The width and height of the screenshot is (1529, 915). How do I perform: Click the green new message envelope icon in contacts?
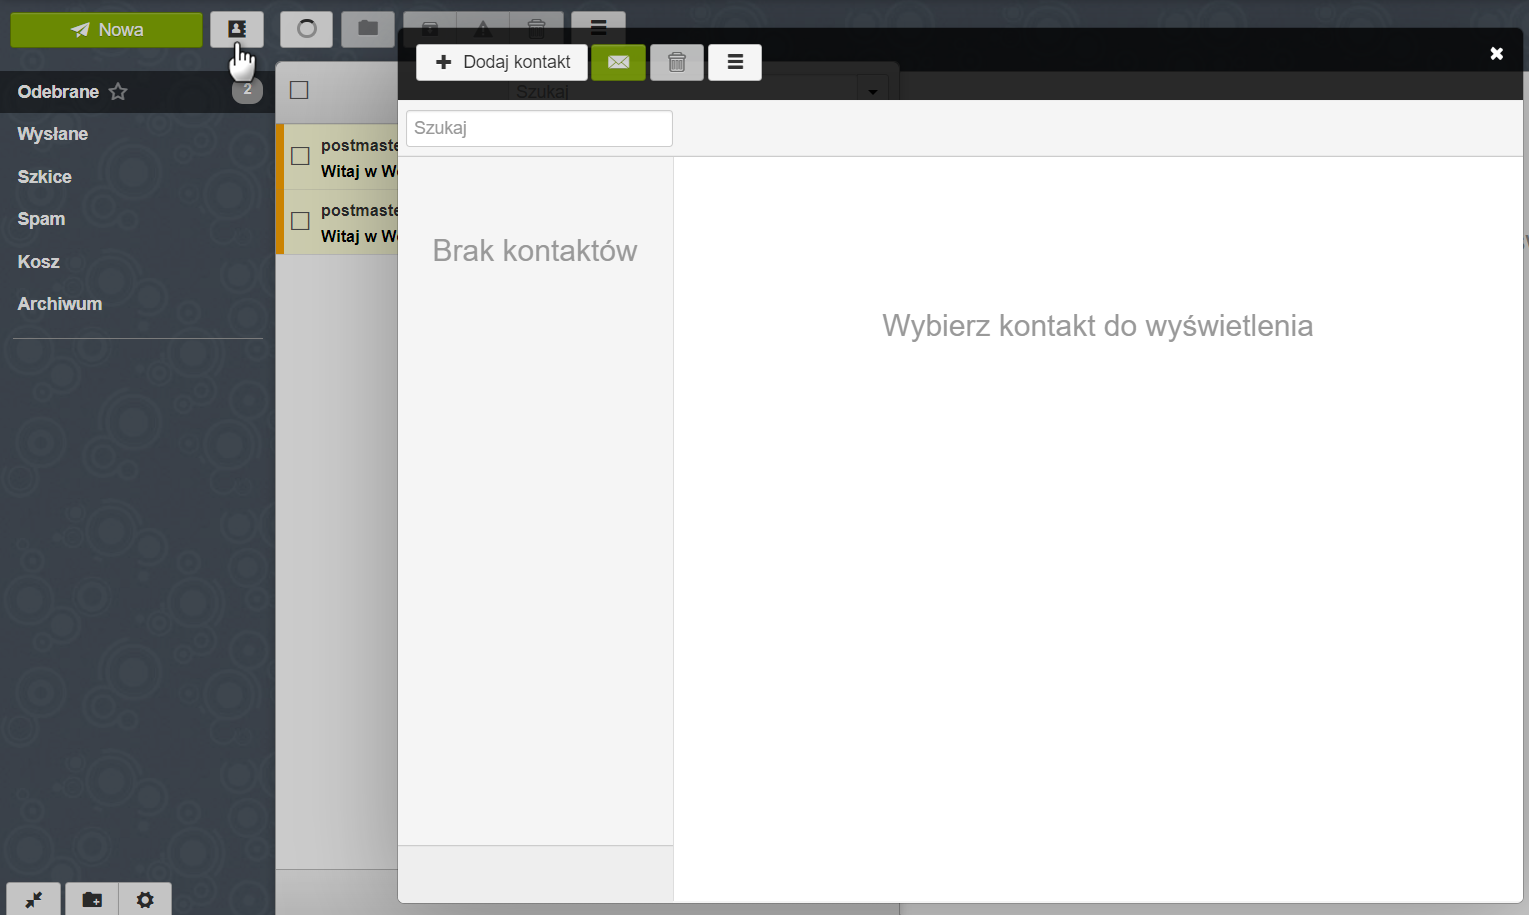coord(618,62)
